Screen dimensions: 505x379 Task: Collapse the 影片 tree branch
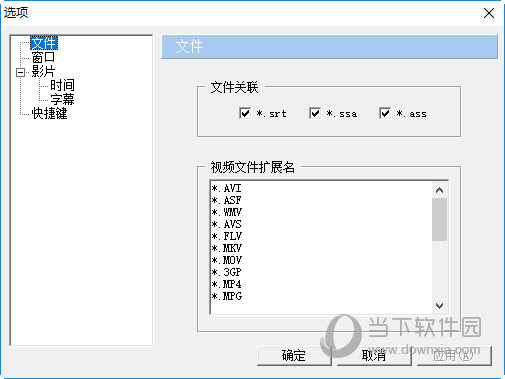20,72
